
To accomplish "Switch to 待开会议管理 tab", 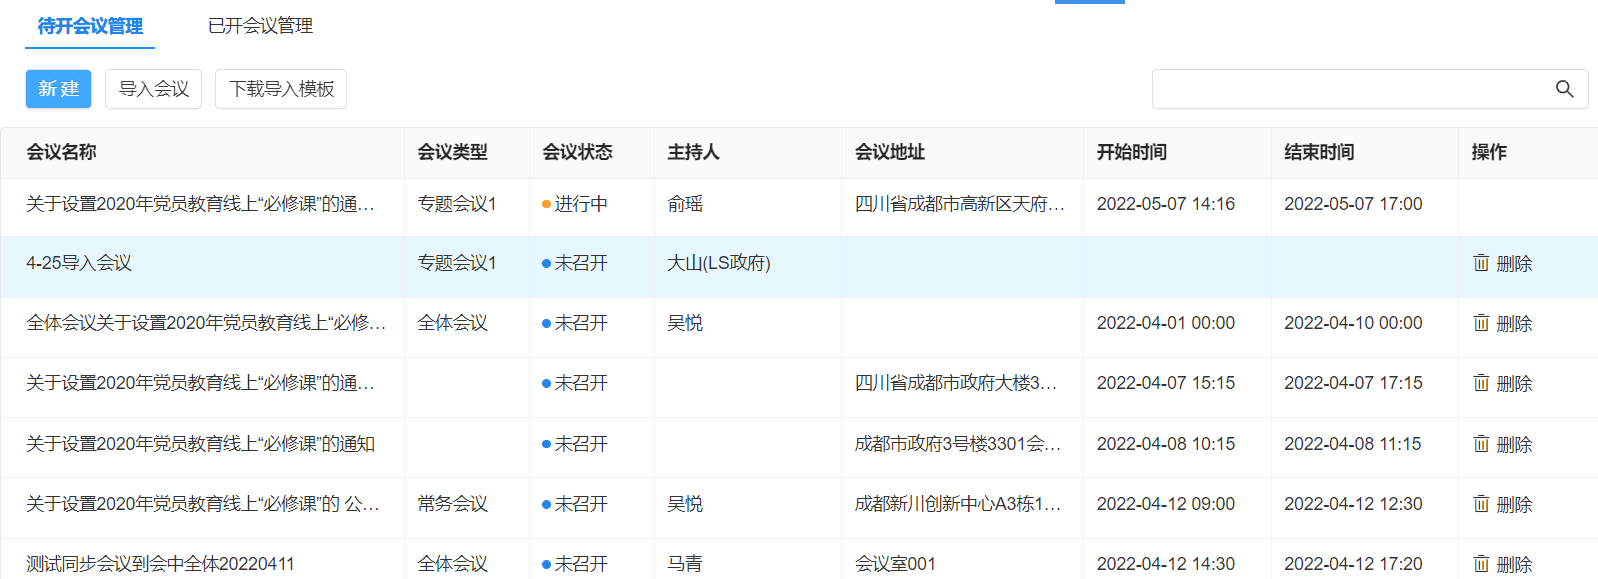I will pos(90,26).
